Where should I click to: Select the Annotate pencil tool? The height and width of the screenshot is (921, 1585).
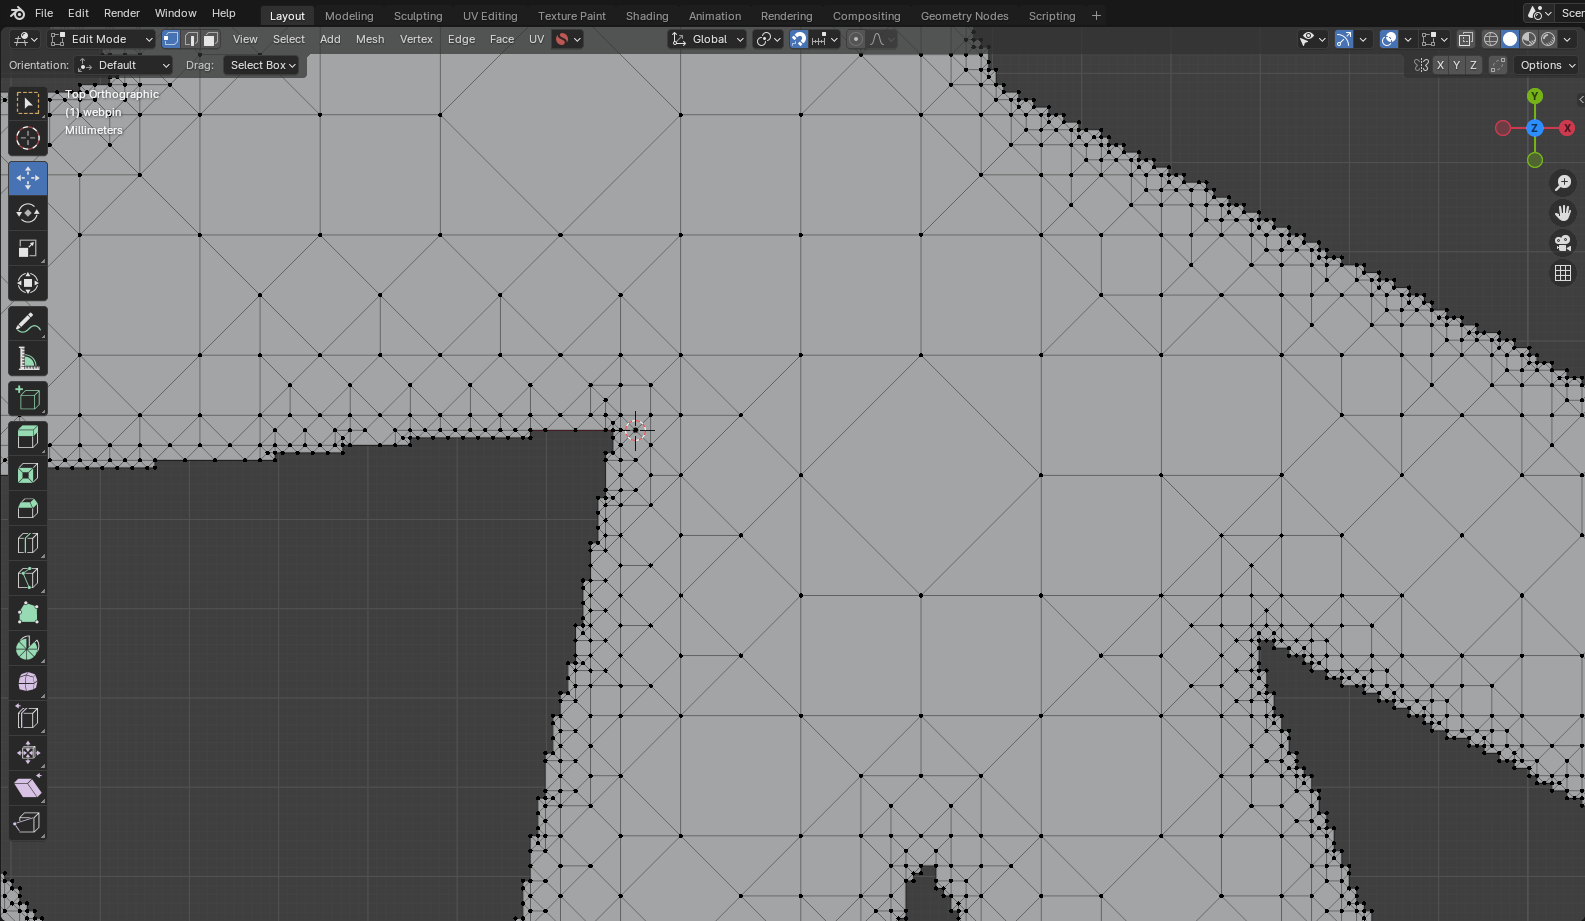(x=28, y=323)
